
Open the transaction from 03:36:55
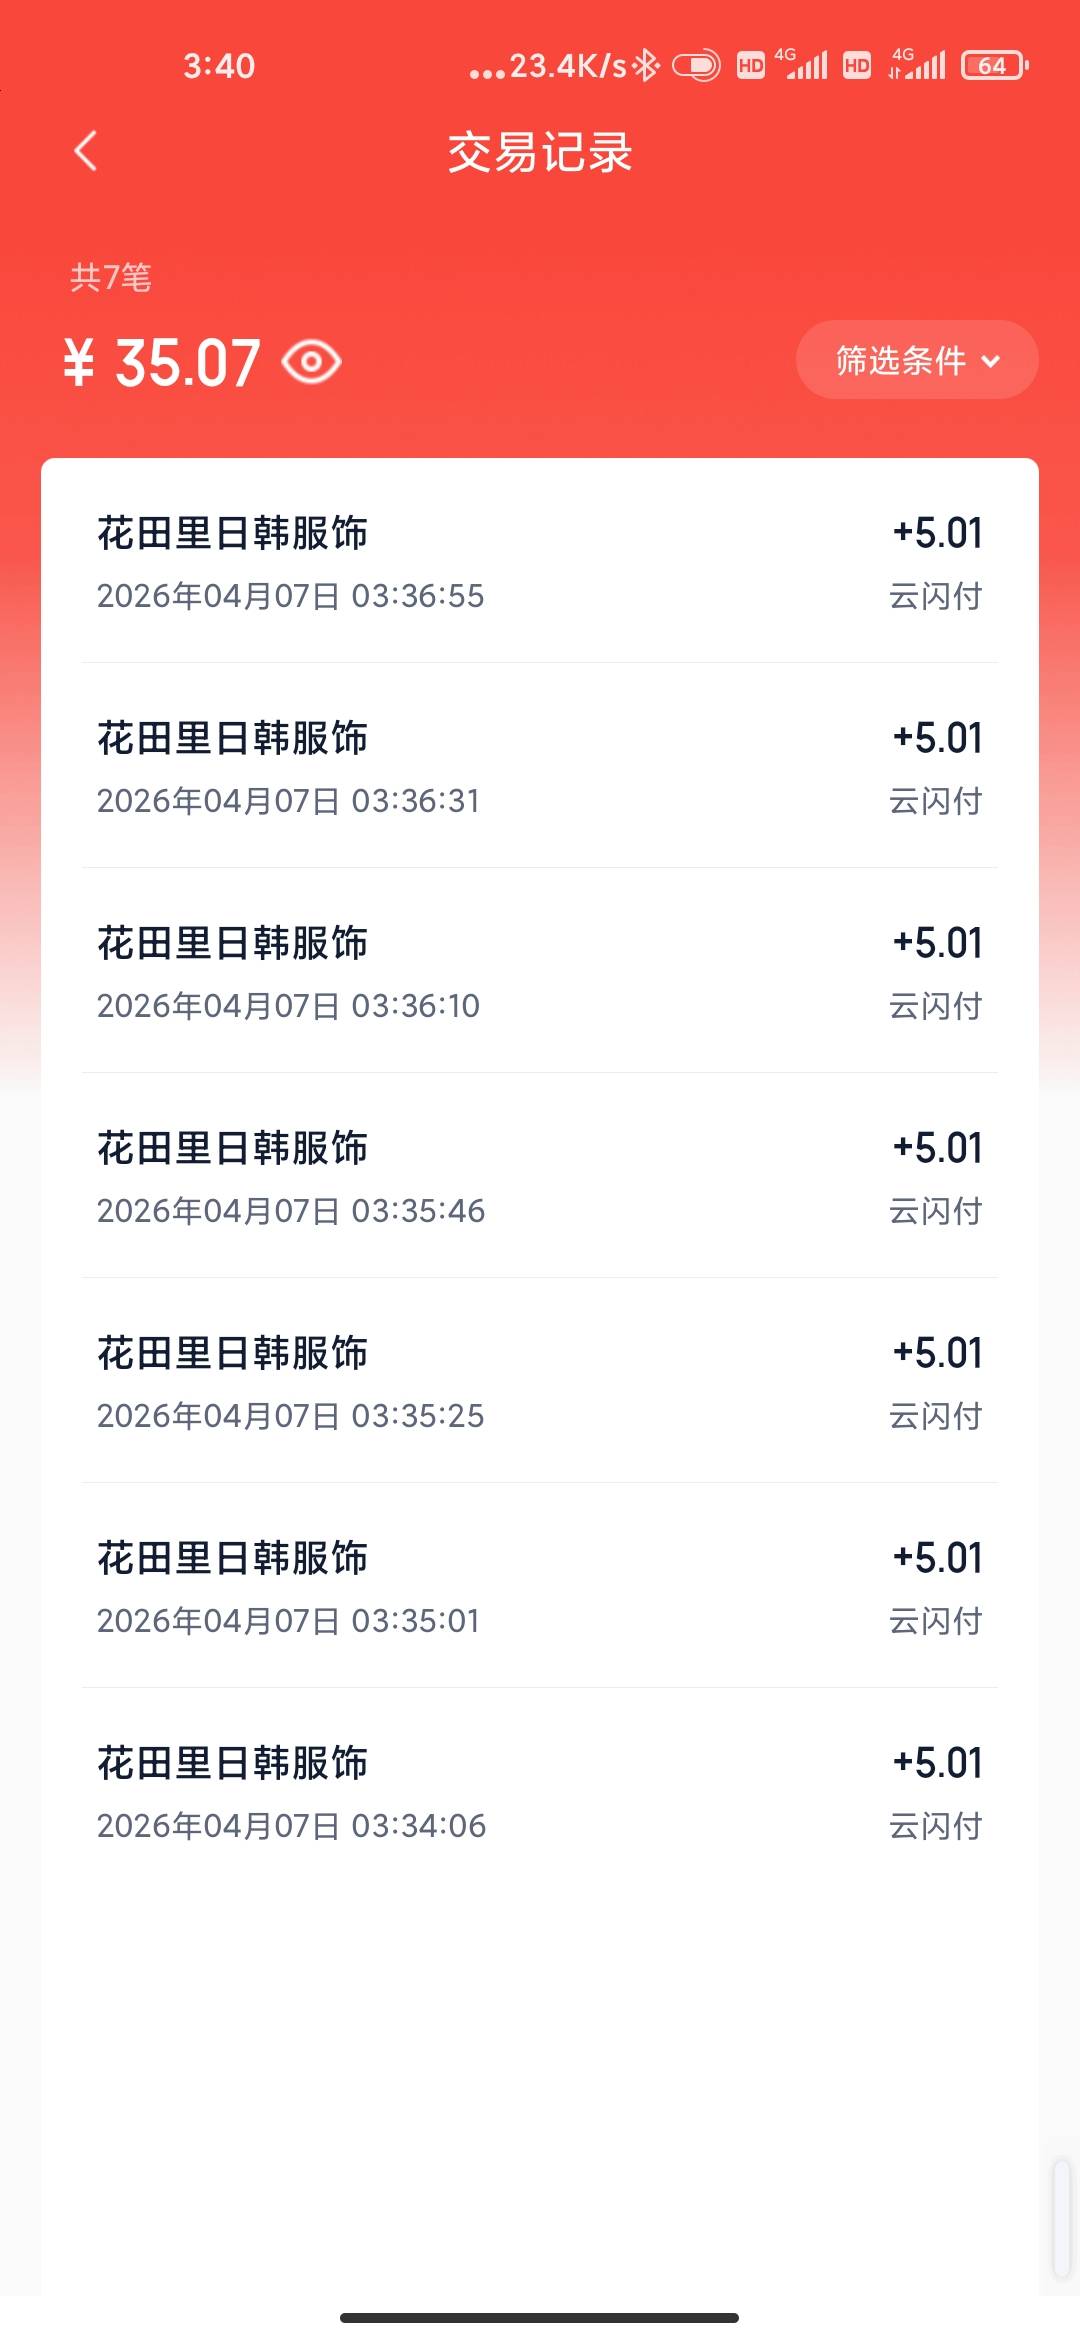point(539,562)
